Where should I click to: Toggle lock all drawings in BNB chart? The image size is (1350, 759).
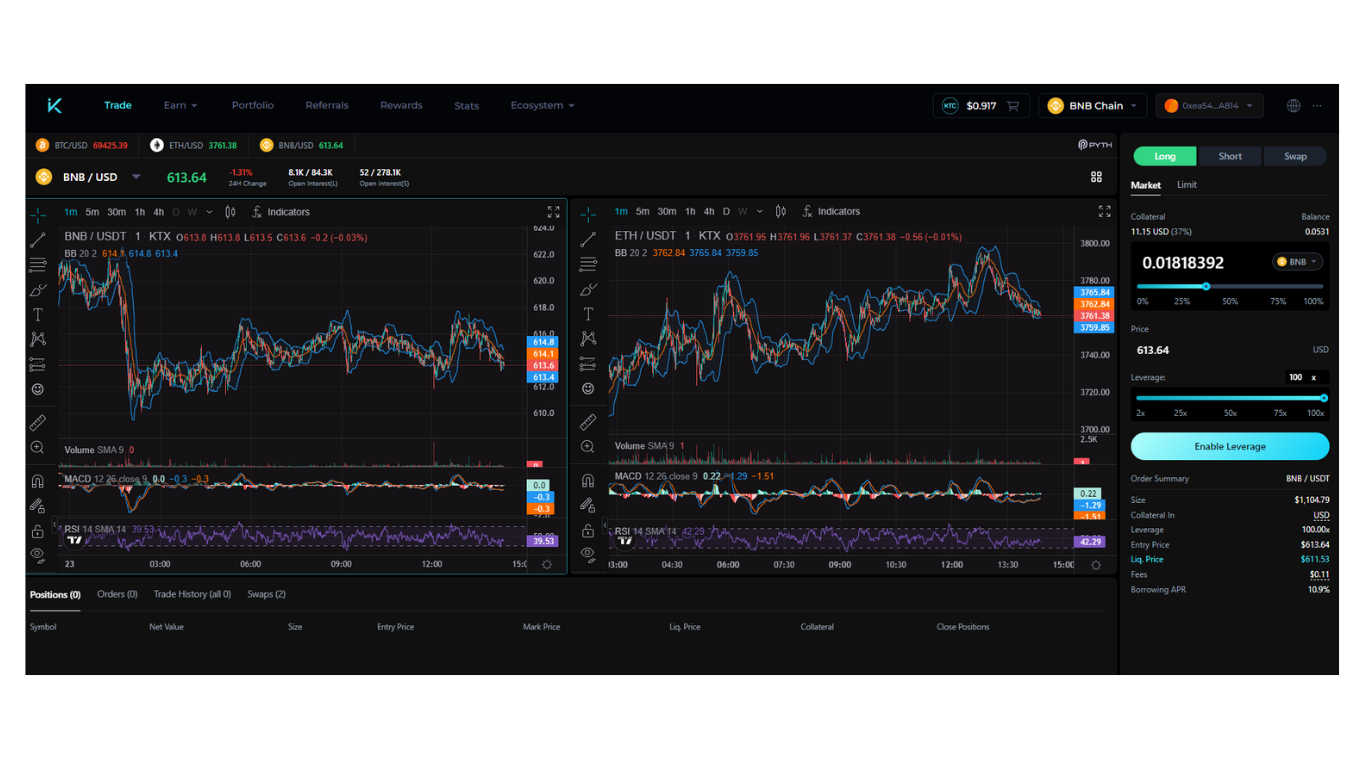pos(37,530)
